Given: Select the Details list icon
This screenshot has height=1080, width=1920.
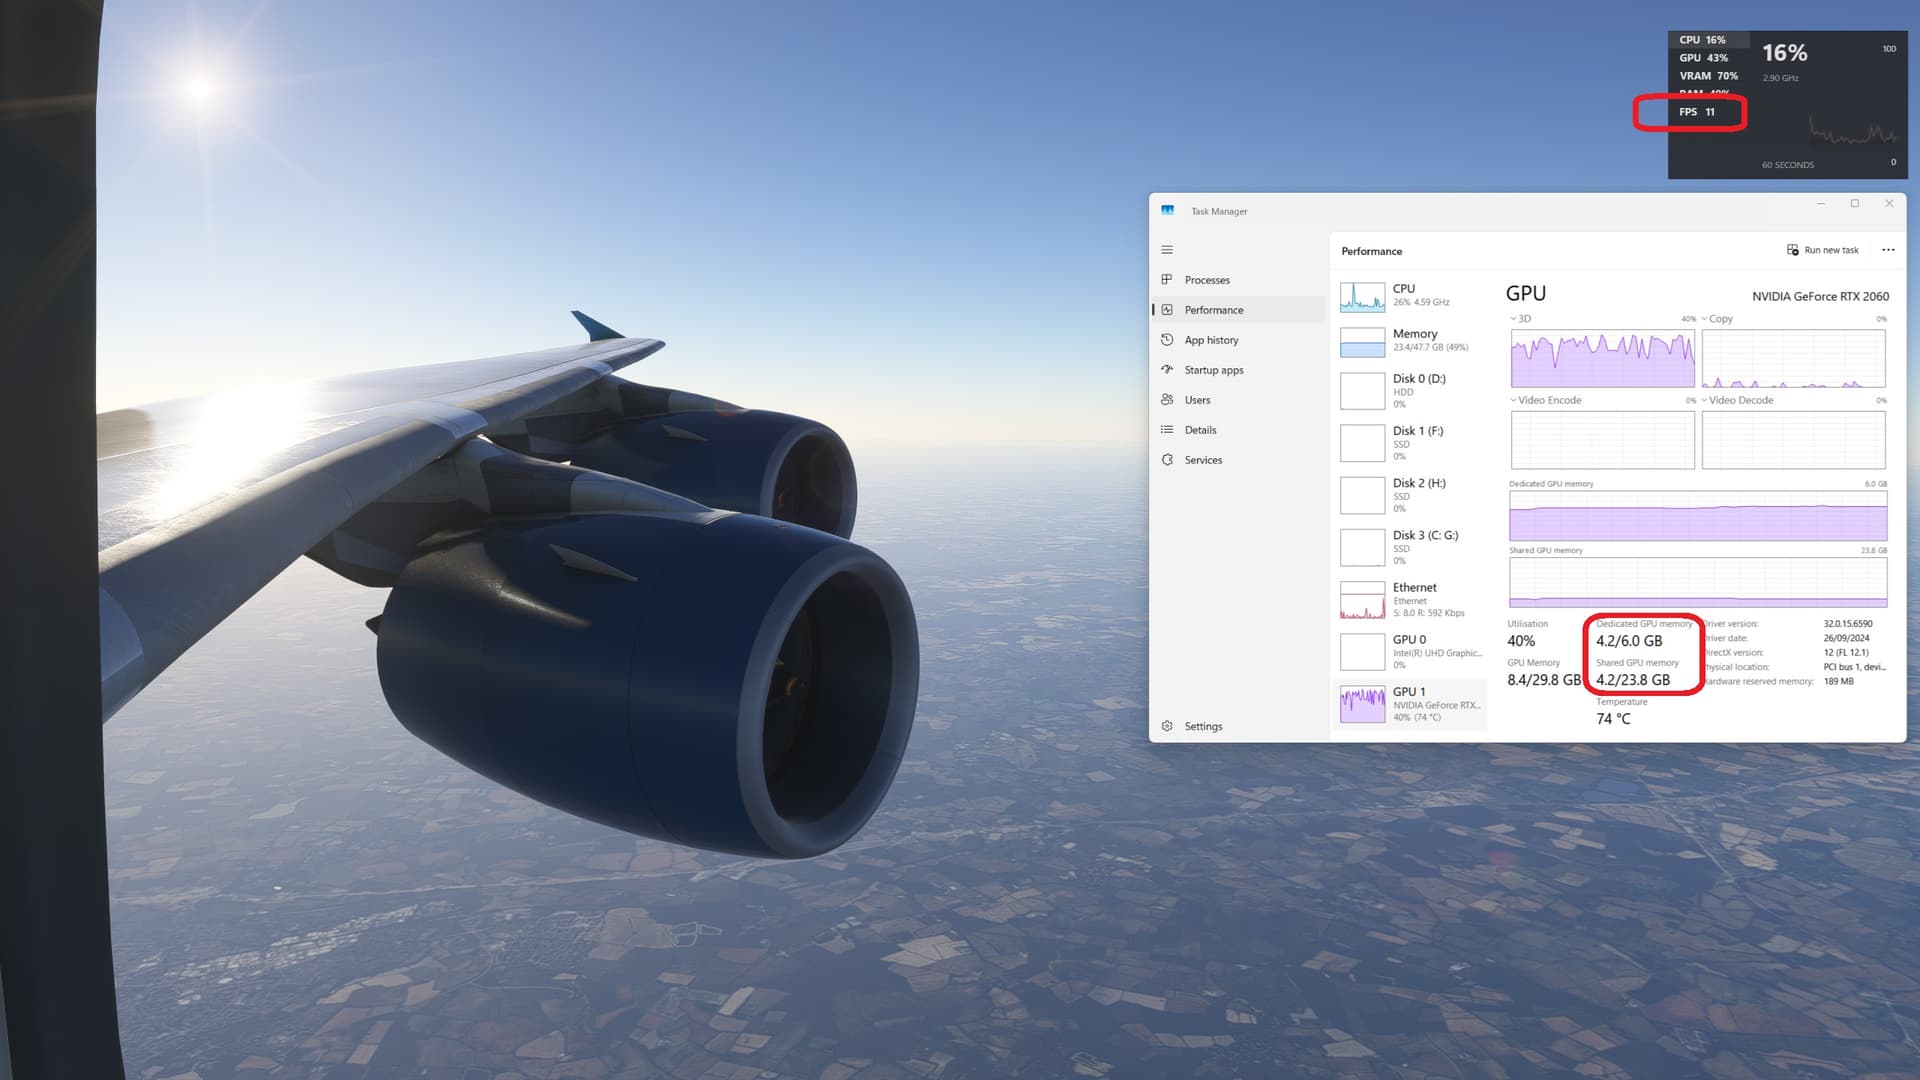Looking at the screenshot, I should pos(1169,430).
